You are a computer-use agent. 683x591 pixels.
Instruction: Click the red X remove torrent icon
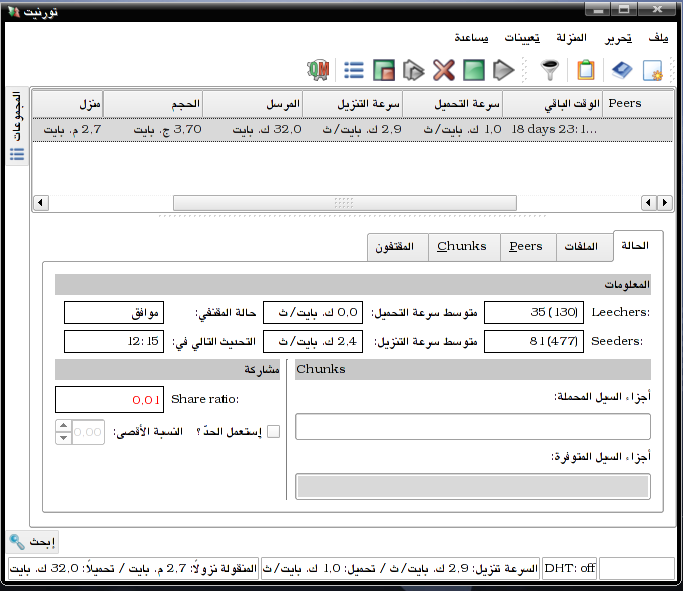pyautogui.click(x=444, y=70)
